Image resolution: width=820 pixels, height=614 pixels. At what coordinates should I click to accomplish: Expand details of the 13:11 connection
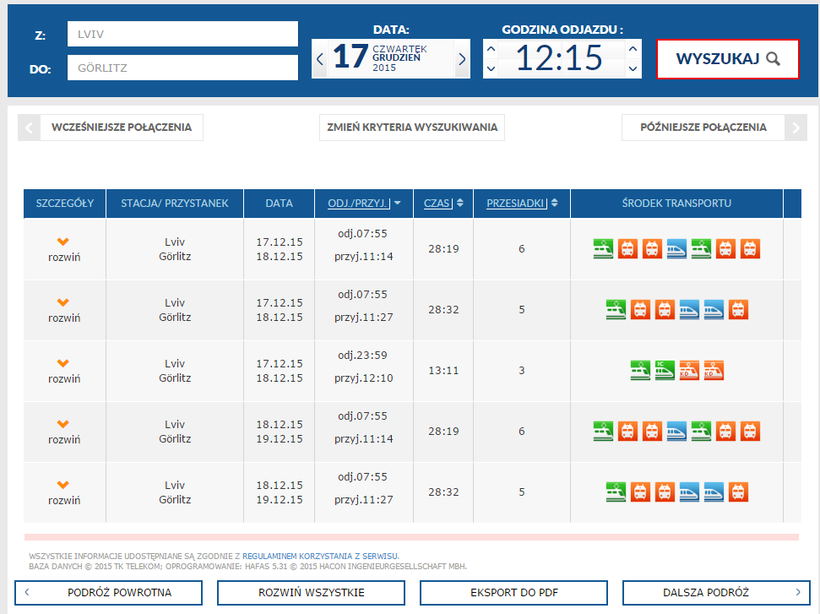pyautogui.click(x=64, y=370)
